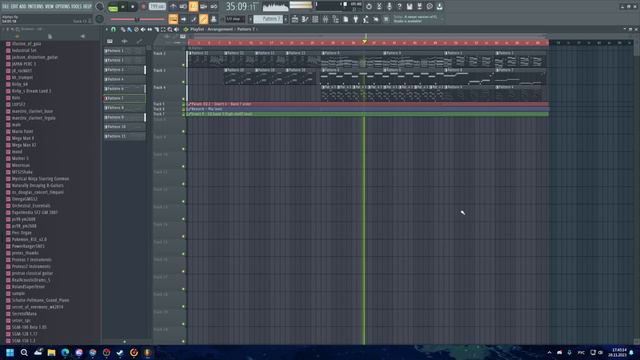
Task: Click the question mark help icon
Action: point(400,7)
